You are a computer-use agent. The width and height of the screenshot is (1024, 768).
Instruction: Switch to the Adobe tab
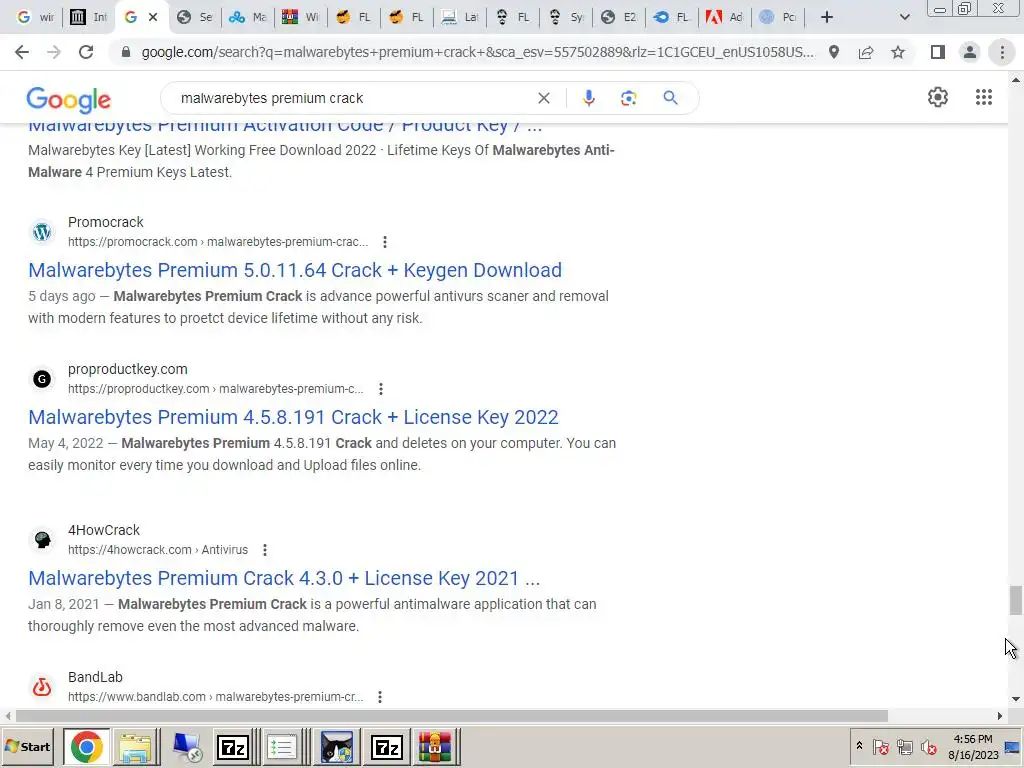click(x=724, y=17)
